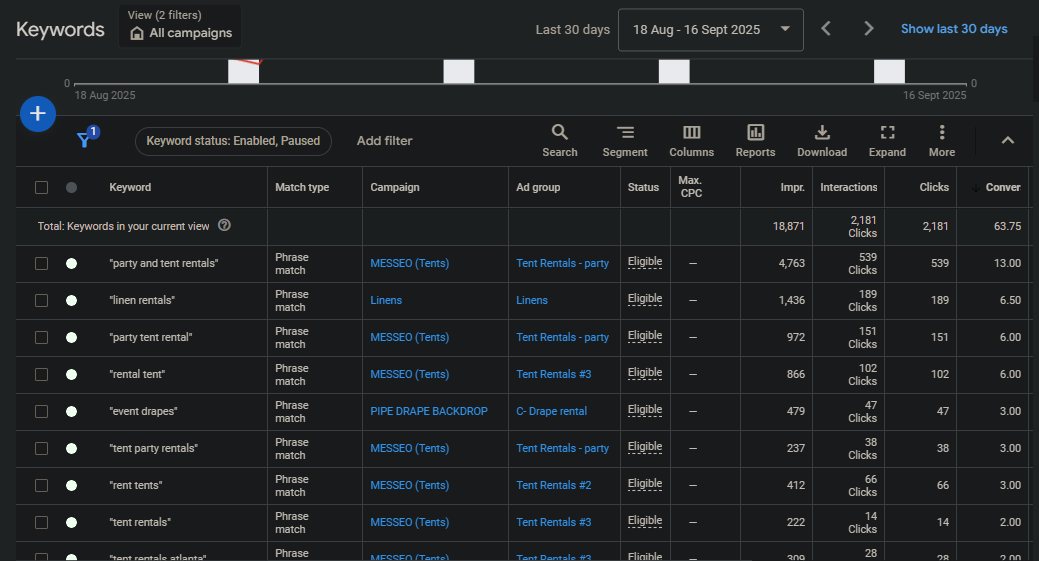This screenshot has height=561, width=1039.
Task: Click the Show last 30 days link
Action: click(954, 29)
